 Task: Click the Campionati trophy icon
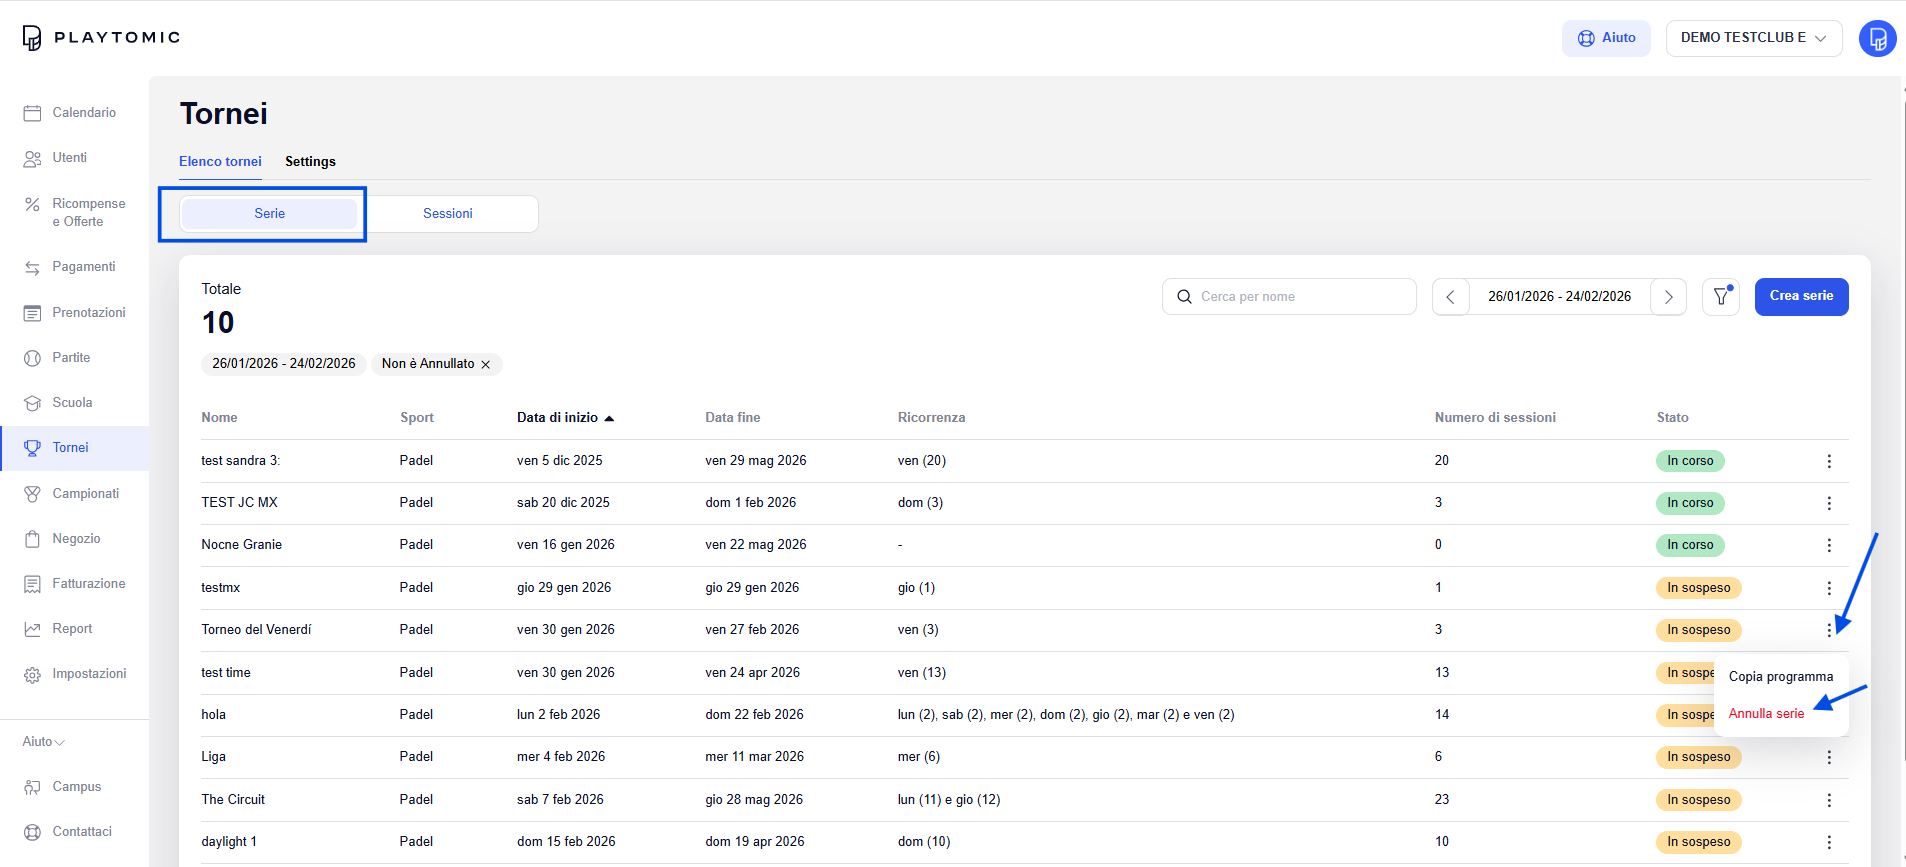point(32,494)
